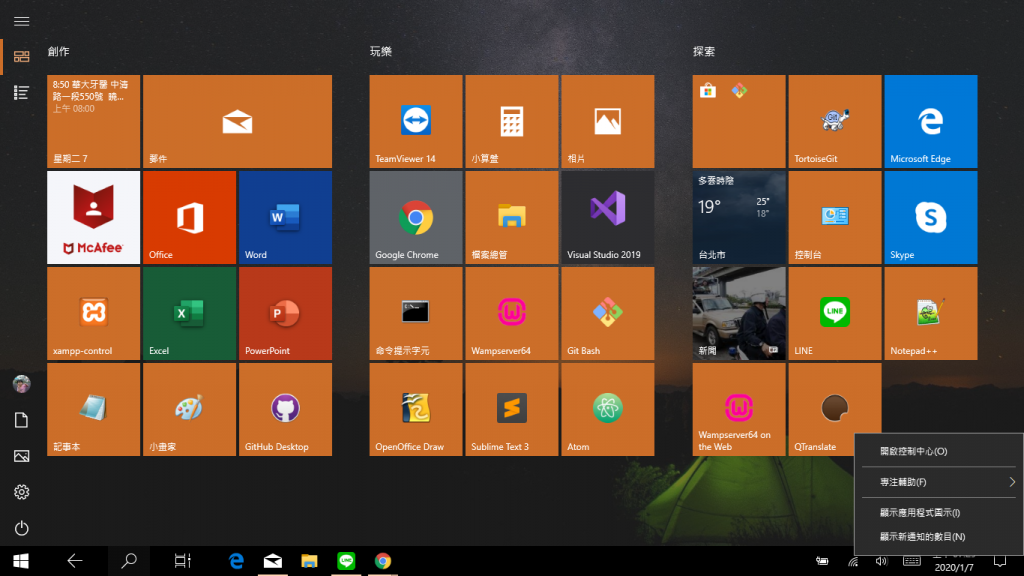The height and width of the screenshot is (576, 1024).
Task: Click the Windows Start button on taskbar
Action: coord(21,561)
